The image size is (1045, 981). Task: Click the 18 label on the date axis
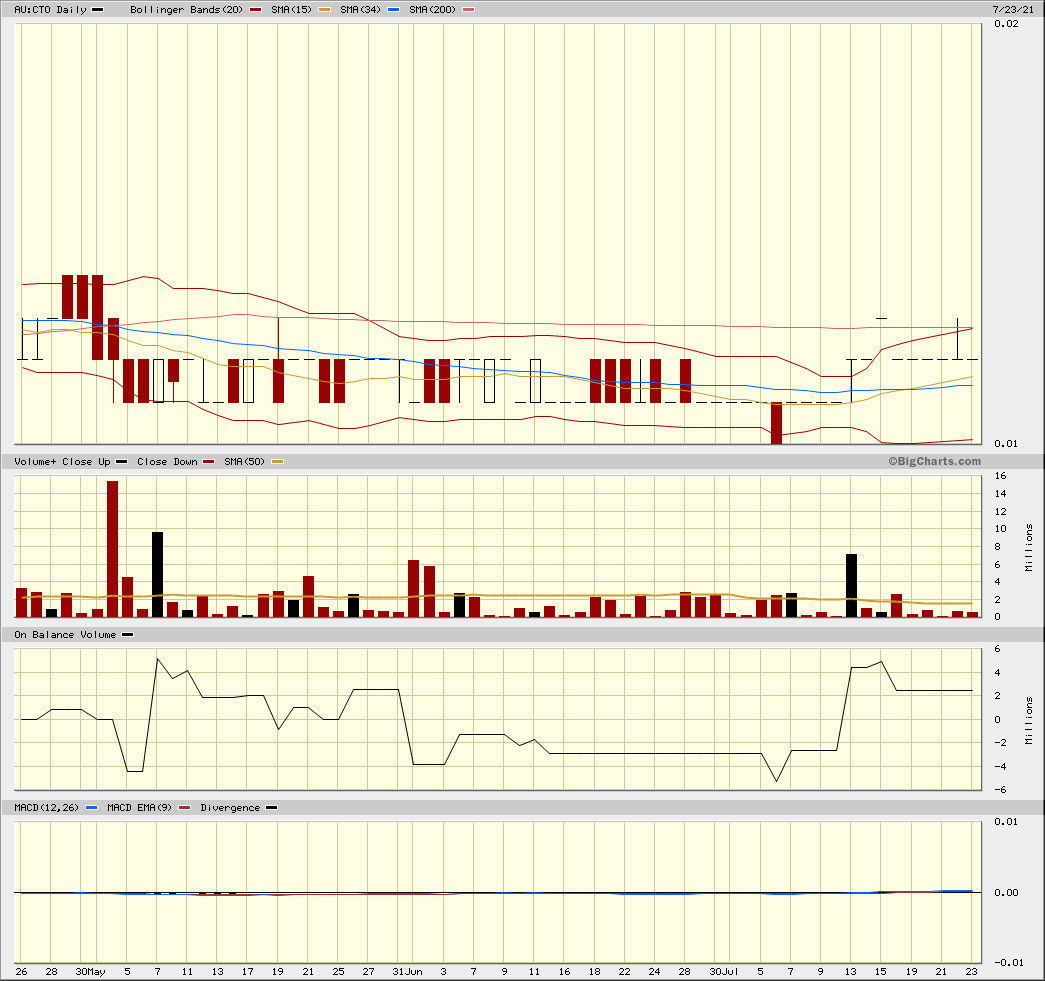tap(594, 972)
